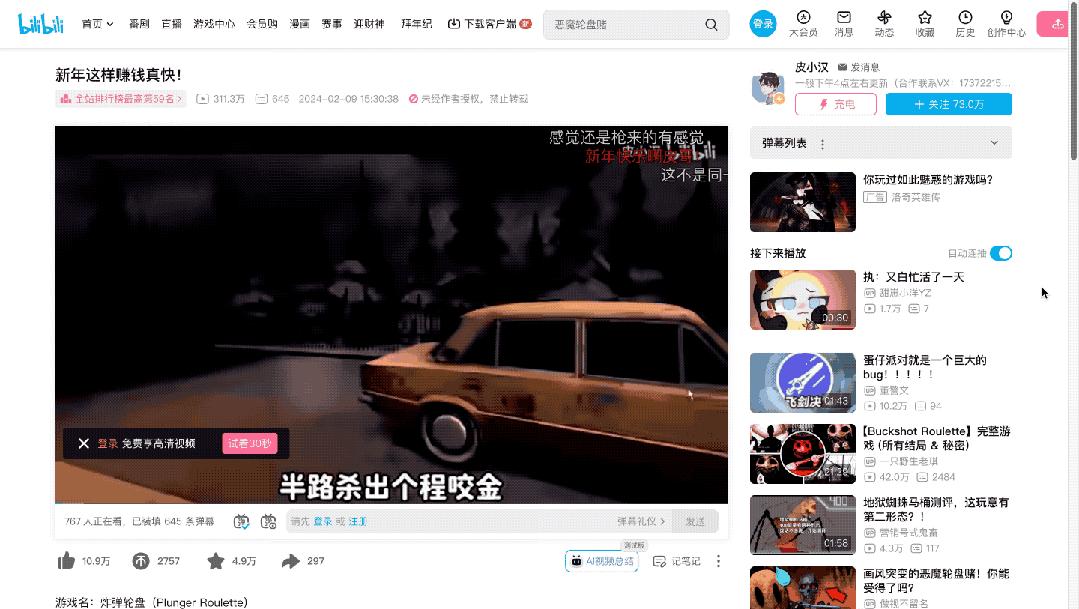Collapse the 弹幕列表 panel chevron
The width and height of the screenshot is (1079, 609).
click(994, 143)
